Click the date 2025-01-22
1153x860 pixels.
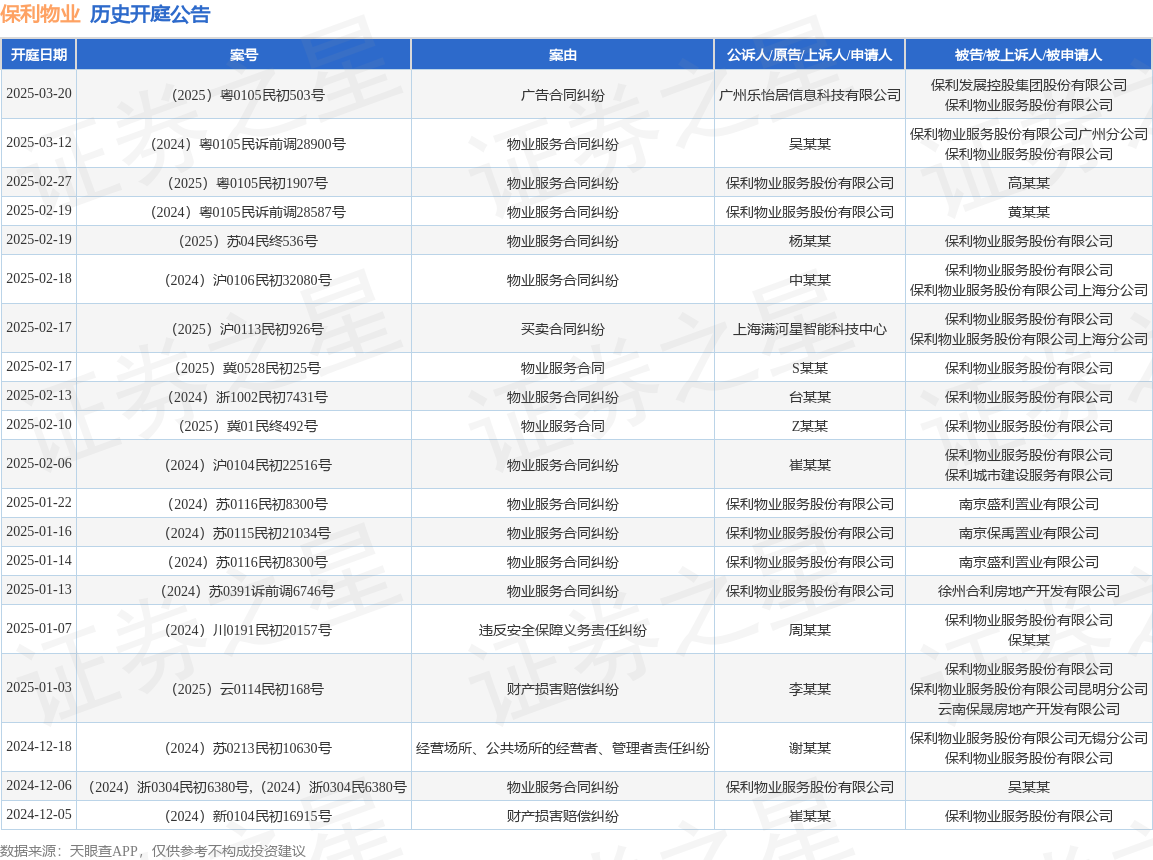click(39, 502)
